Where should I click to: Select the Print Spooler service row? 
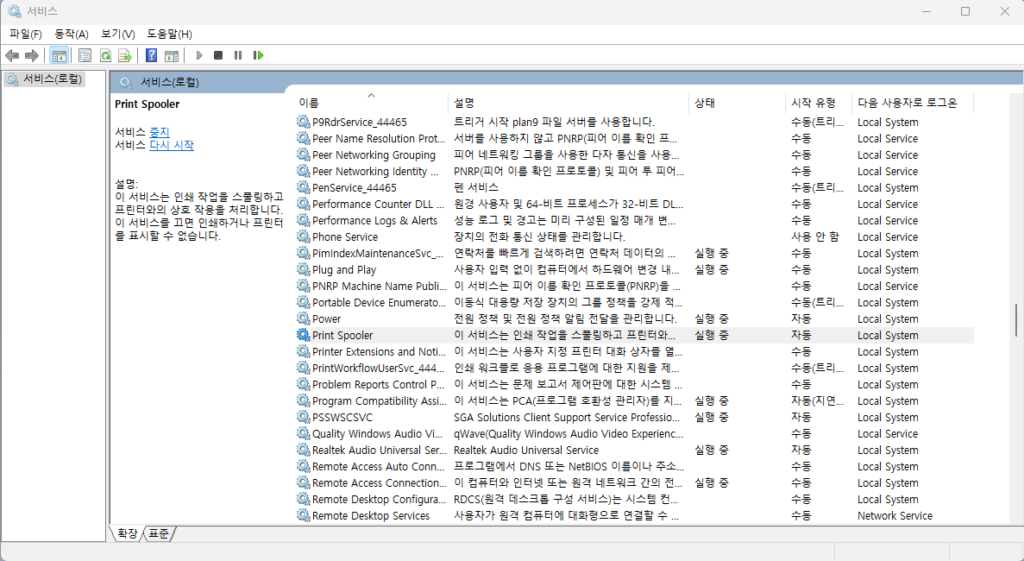tap(633, 335)
